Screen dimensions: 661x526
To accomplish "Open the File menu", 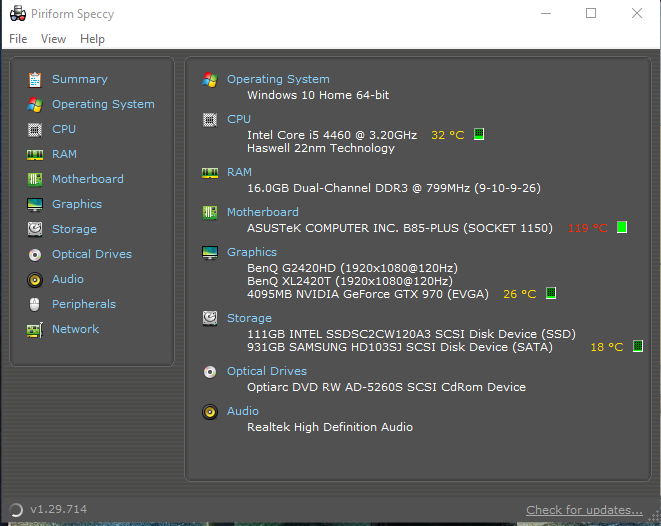I will click(18, 39).
